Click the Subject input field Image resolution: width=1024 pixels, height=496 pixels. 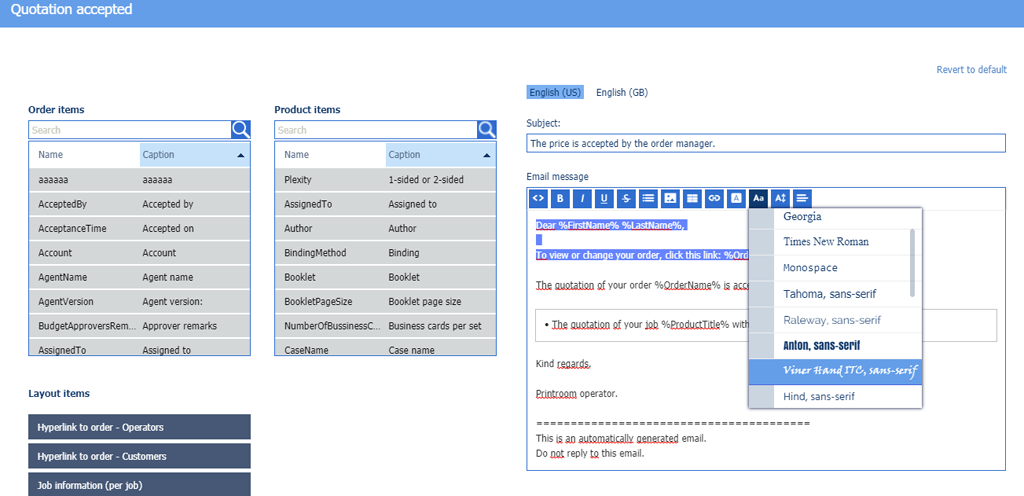click(x=765, y=144)
